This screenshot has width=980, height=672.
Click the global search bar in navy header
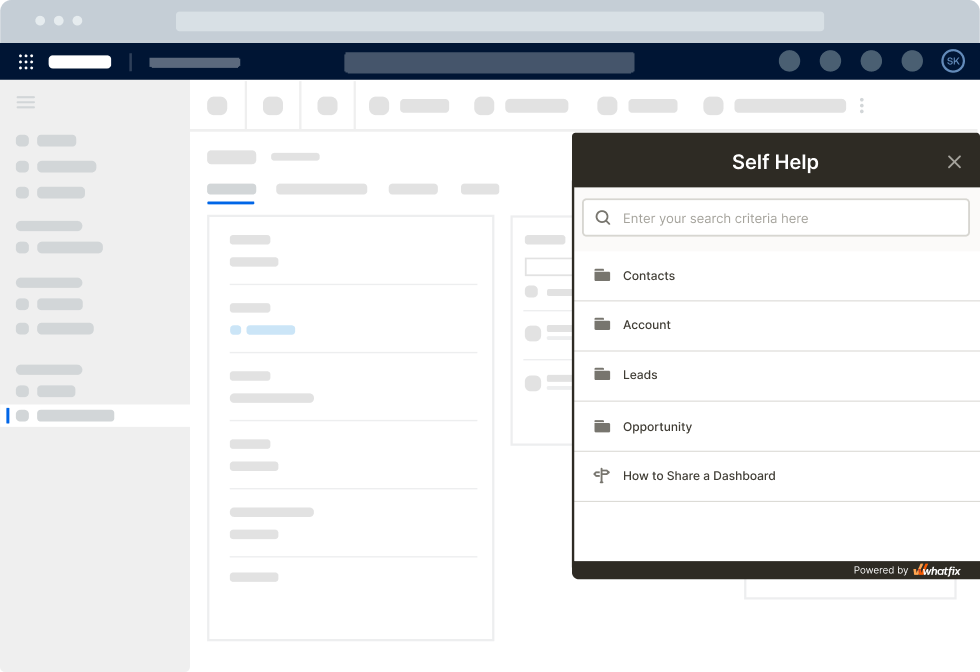[x=489, y=63]
